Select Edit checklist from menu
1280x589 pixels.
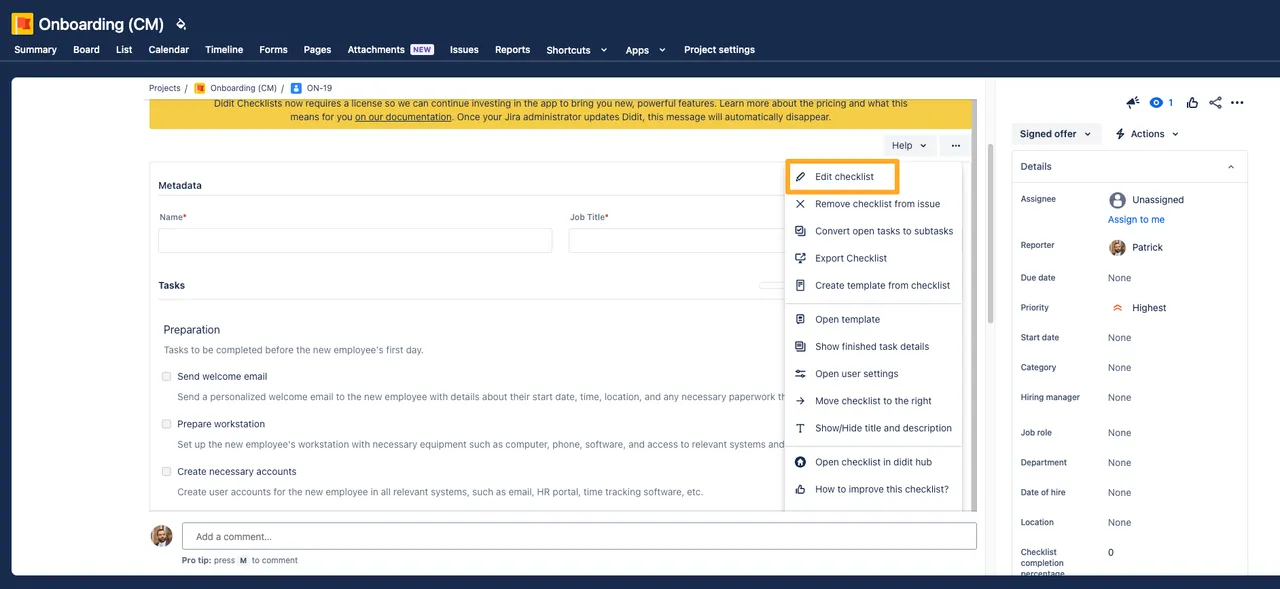(x=843, y=177)
